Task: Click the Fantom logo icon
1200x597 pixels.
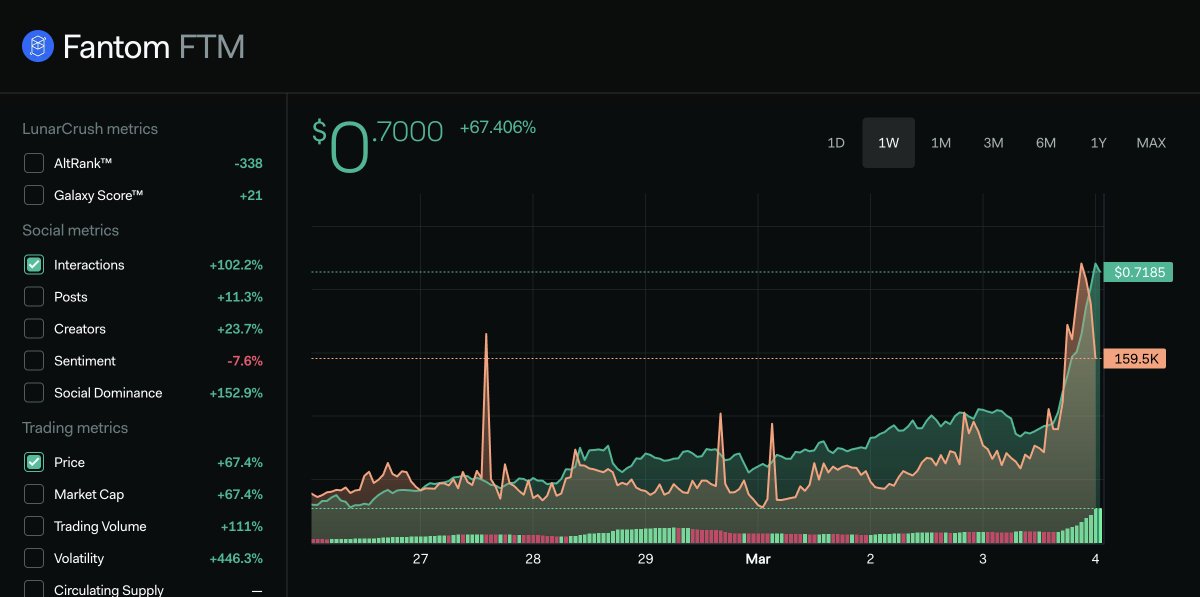Action: coord(38,46)
